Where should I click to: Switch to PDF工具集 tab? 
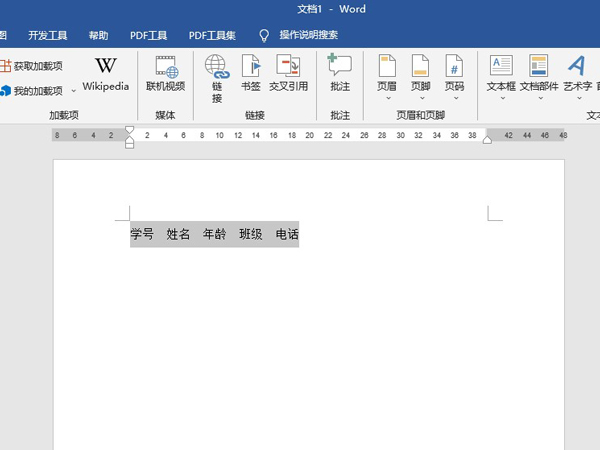click(212, 35)
